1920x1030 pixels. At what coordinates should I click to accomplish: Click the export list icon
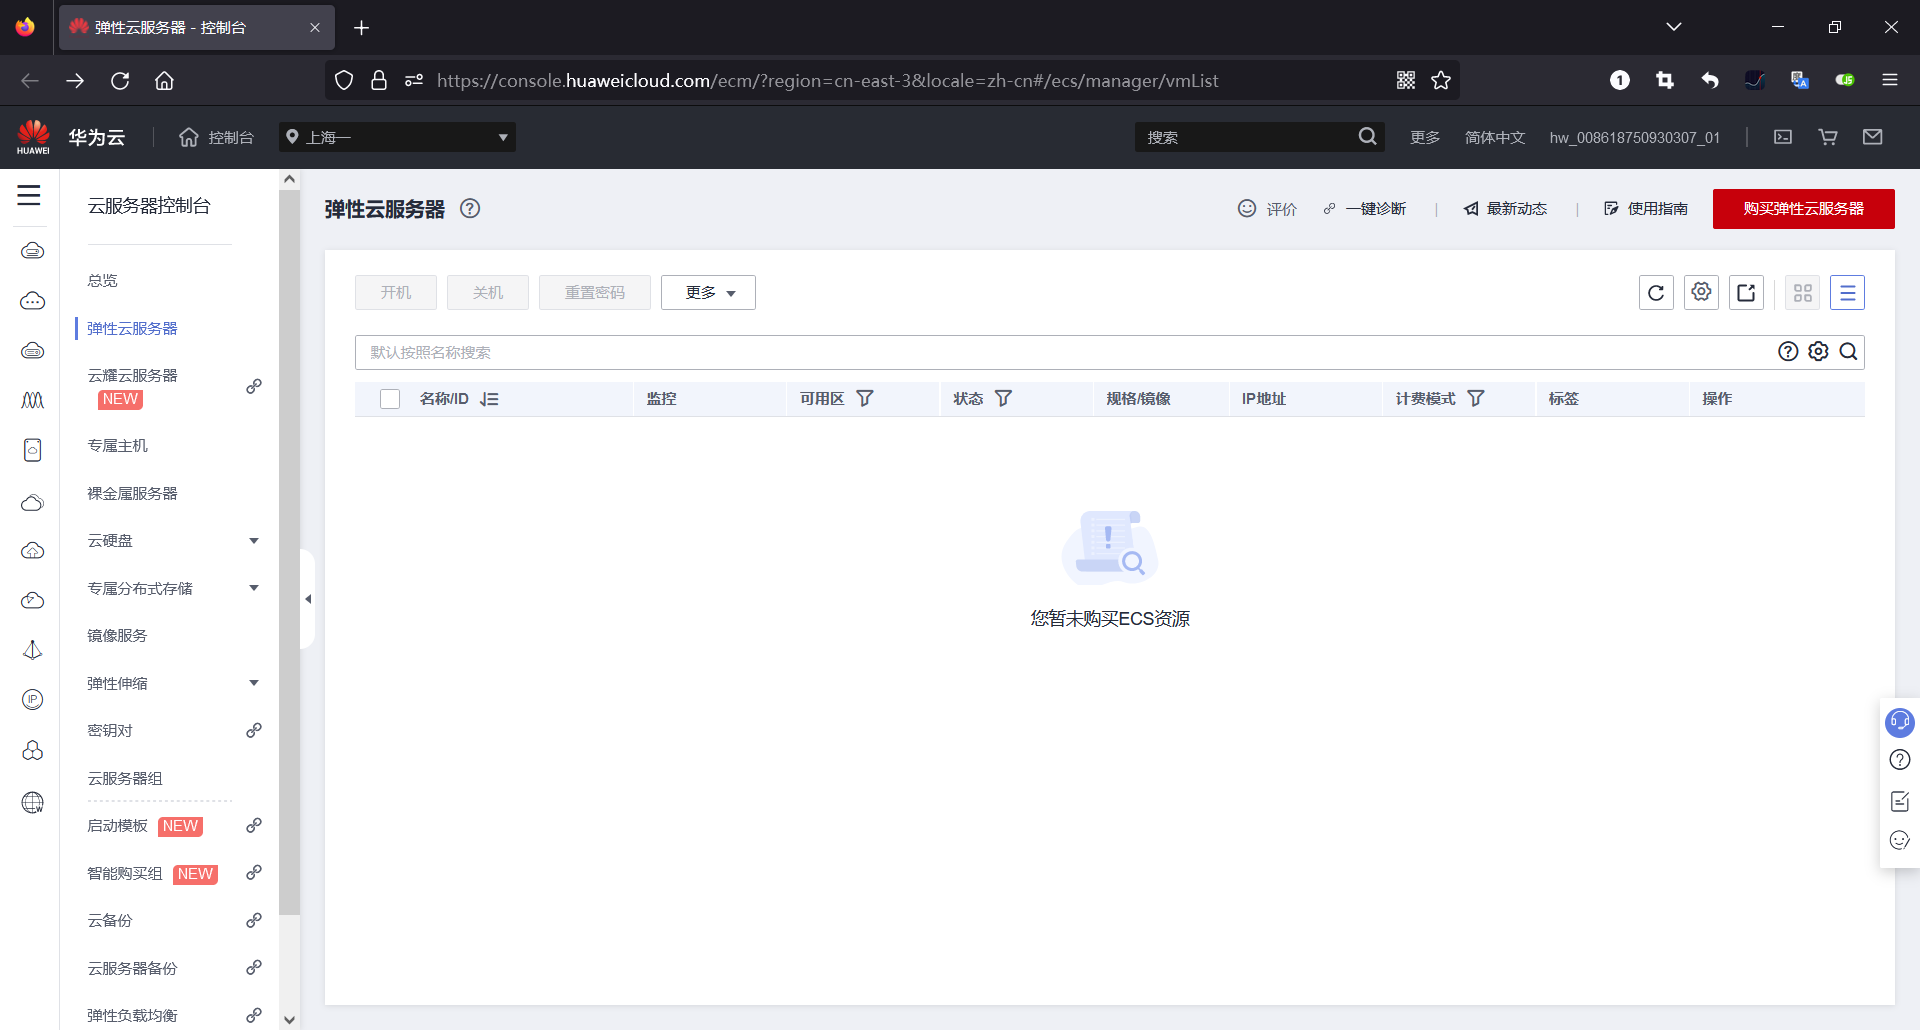point(1746,292)
